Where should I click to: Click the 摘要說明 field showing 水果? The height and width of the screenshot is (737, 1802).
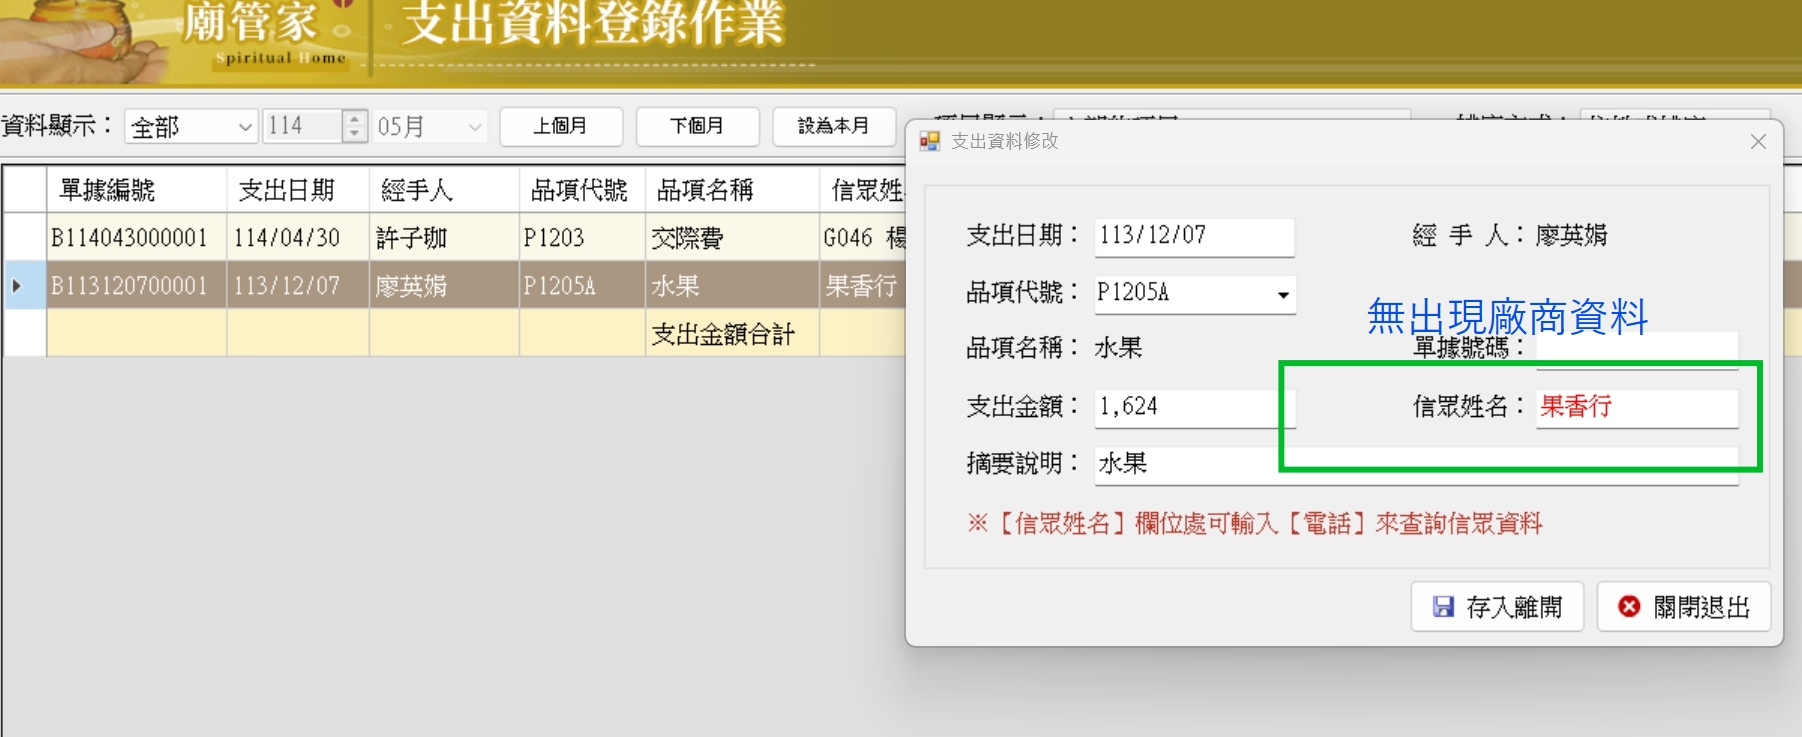tap(1416, 465)
